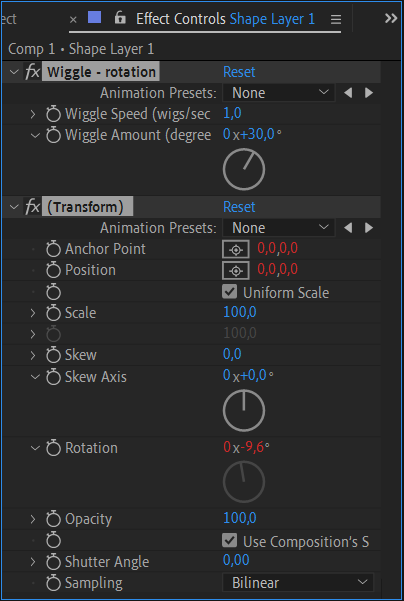Enable the Scale stopwatch keyframe toggle
The width and height of the screenshot is (404, 601).
pos(53,313)
